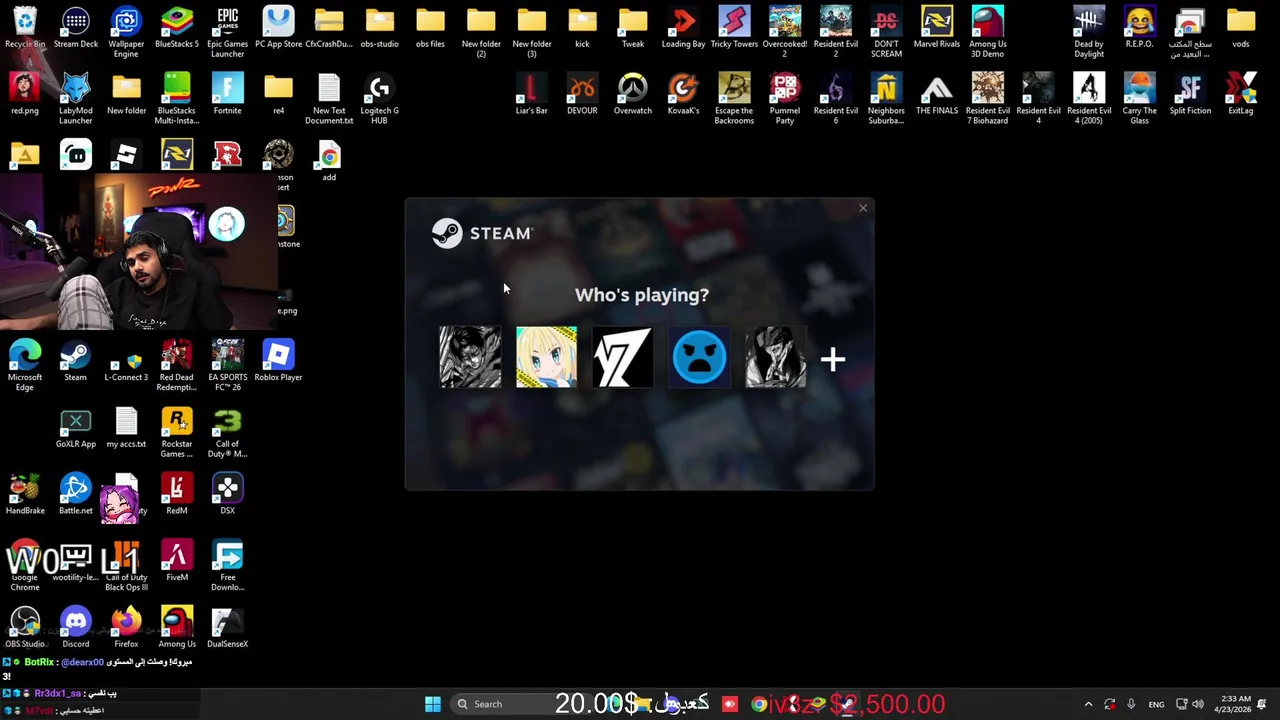The height and width of the screenshot is (720, 1280).
Task: Open Battle.net desktop shortcut
Action: (x=76, y=494)
